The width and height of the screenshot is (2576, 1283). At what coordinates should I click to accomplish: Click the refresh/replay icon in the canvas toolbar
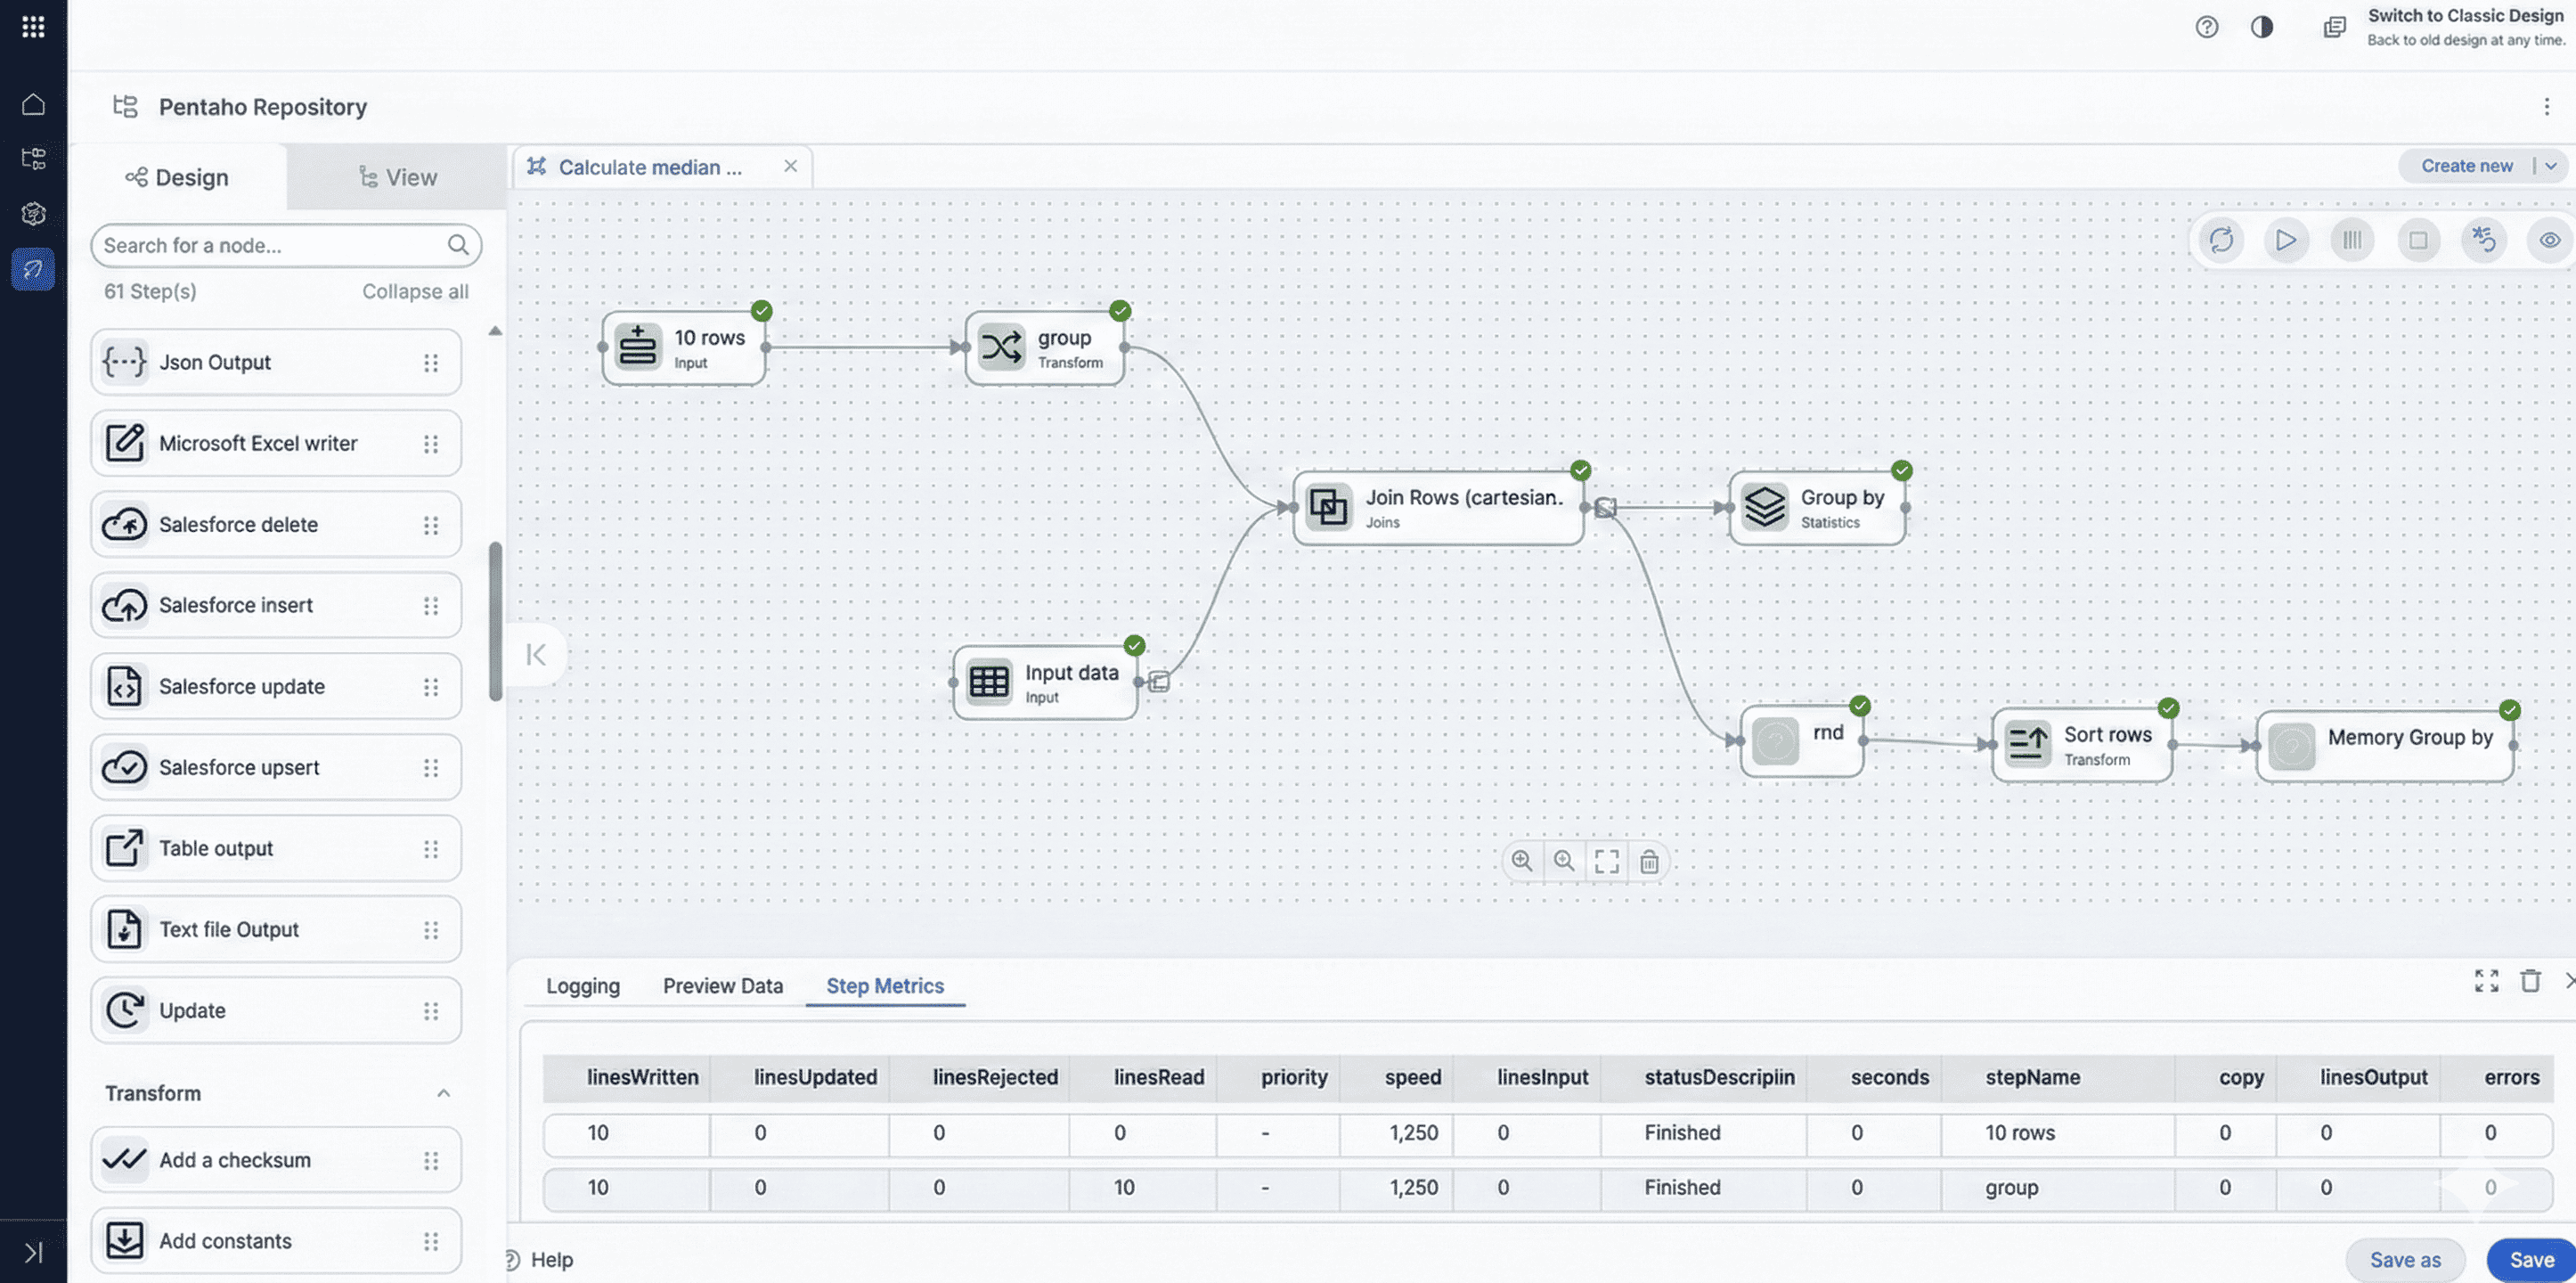[2220, 240]
